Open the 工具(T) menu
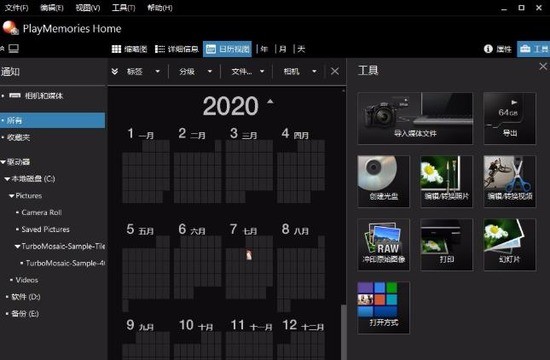 coord(123,8)
